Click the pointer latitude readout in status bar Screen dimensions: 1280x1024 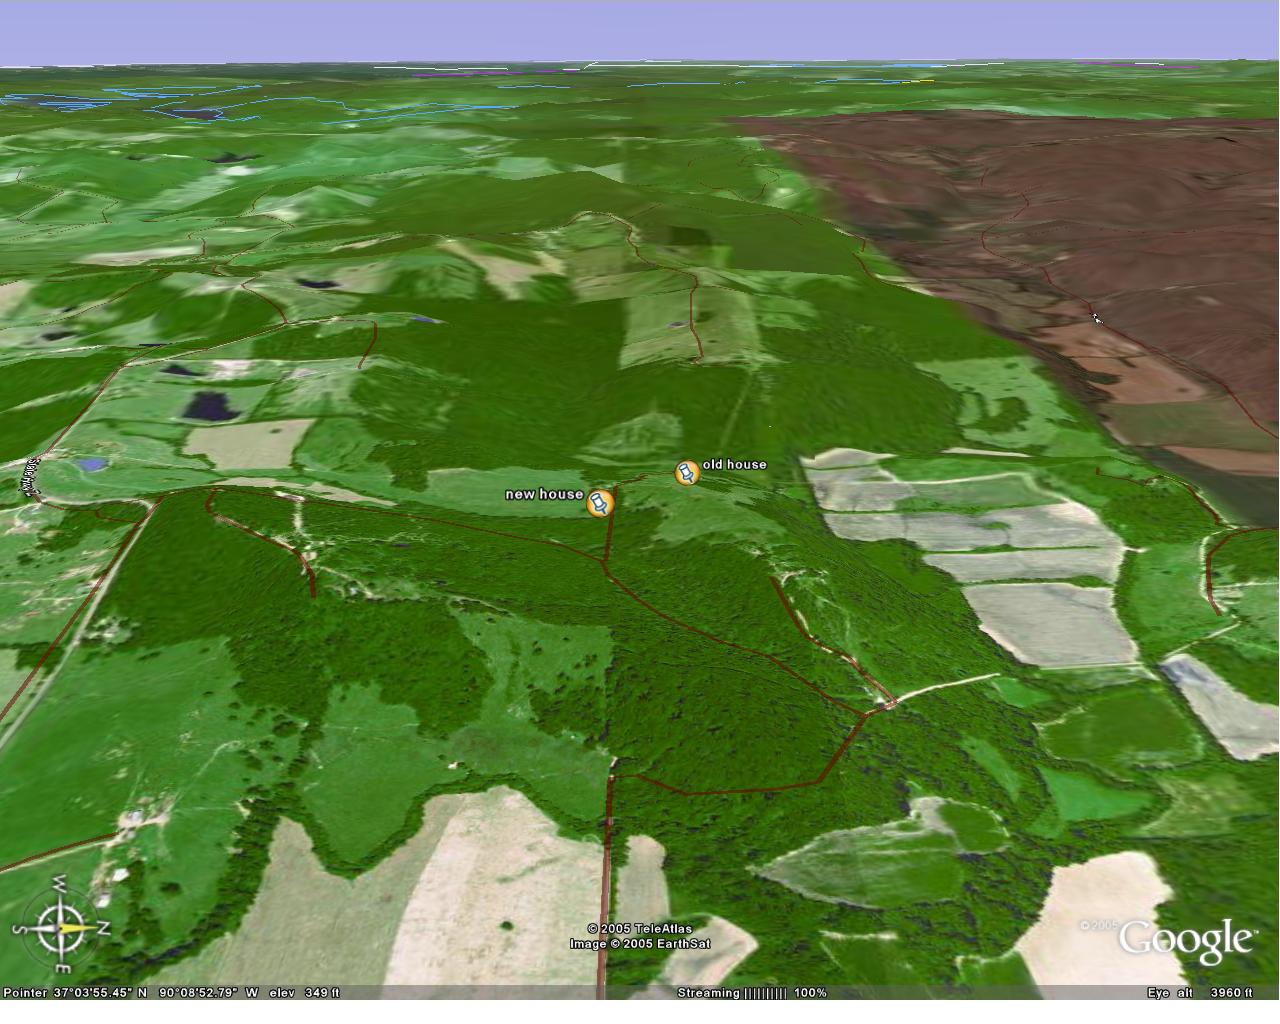[100, 993]
